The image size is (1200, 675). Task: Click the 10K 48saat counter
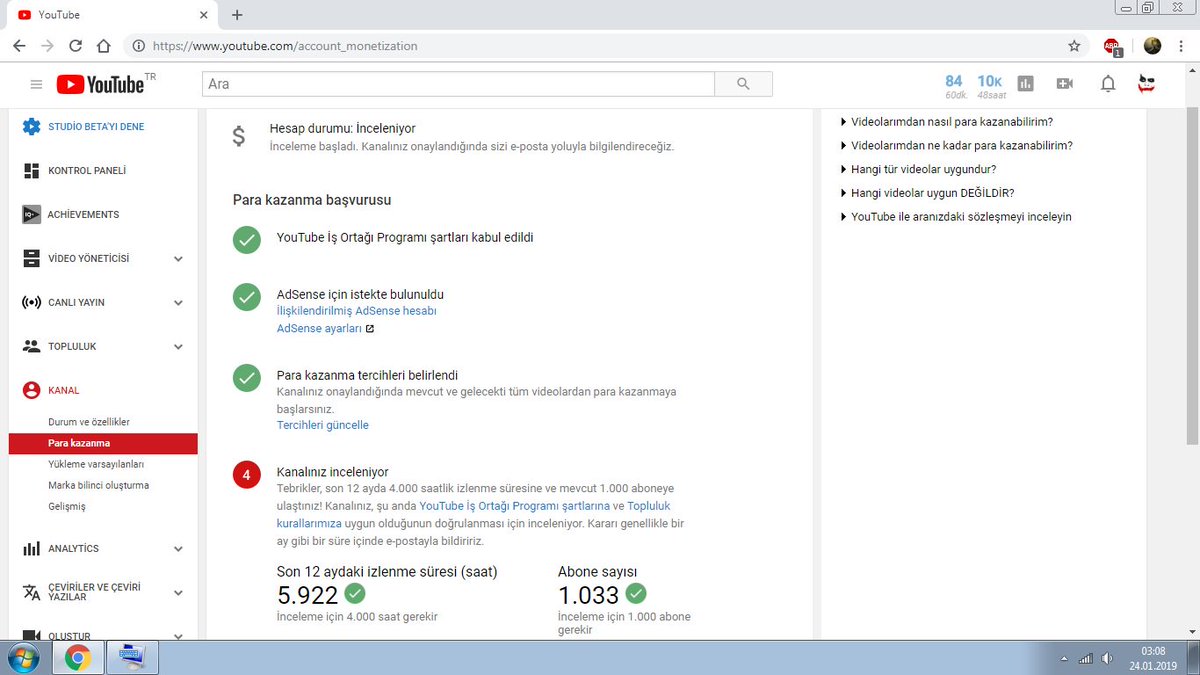pos(990,86)
